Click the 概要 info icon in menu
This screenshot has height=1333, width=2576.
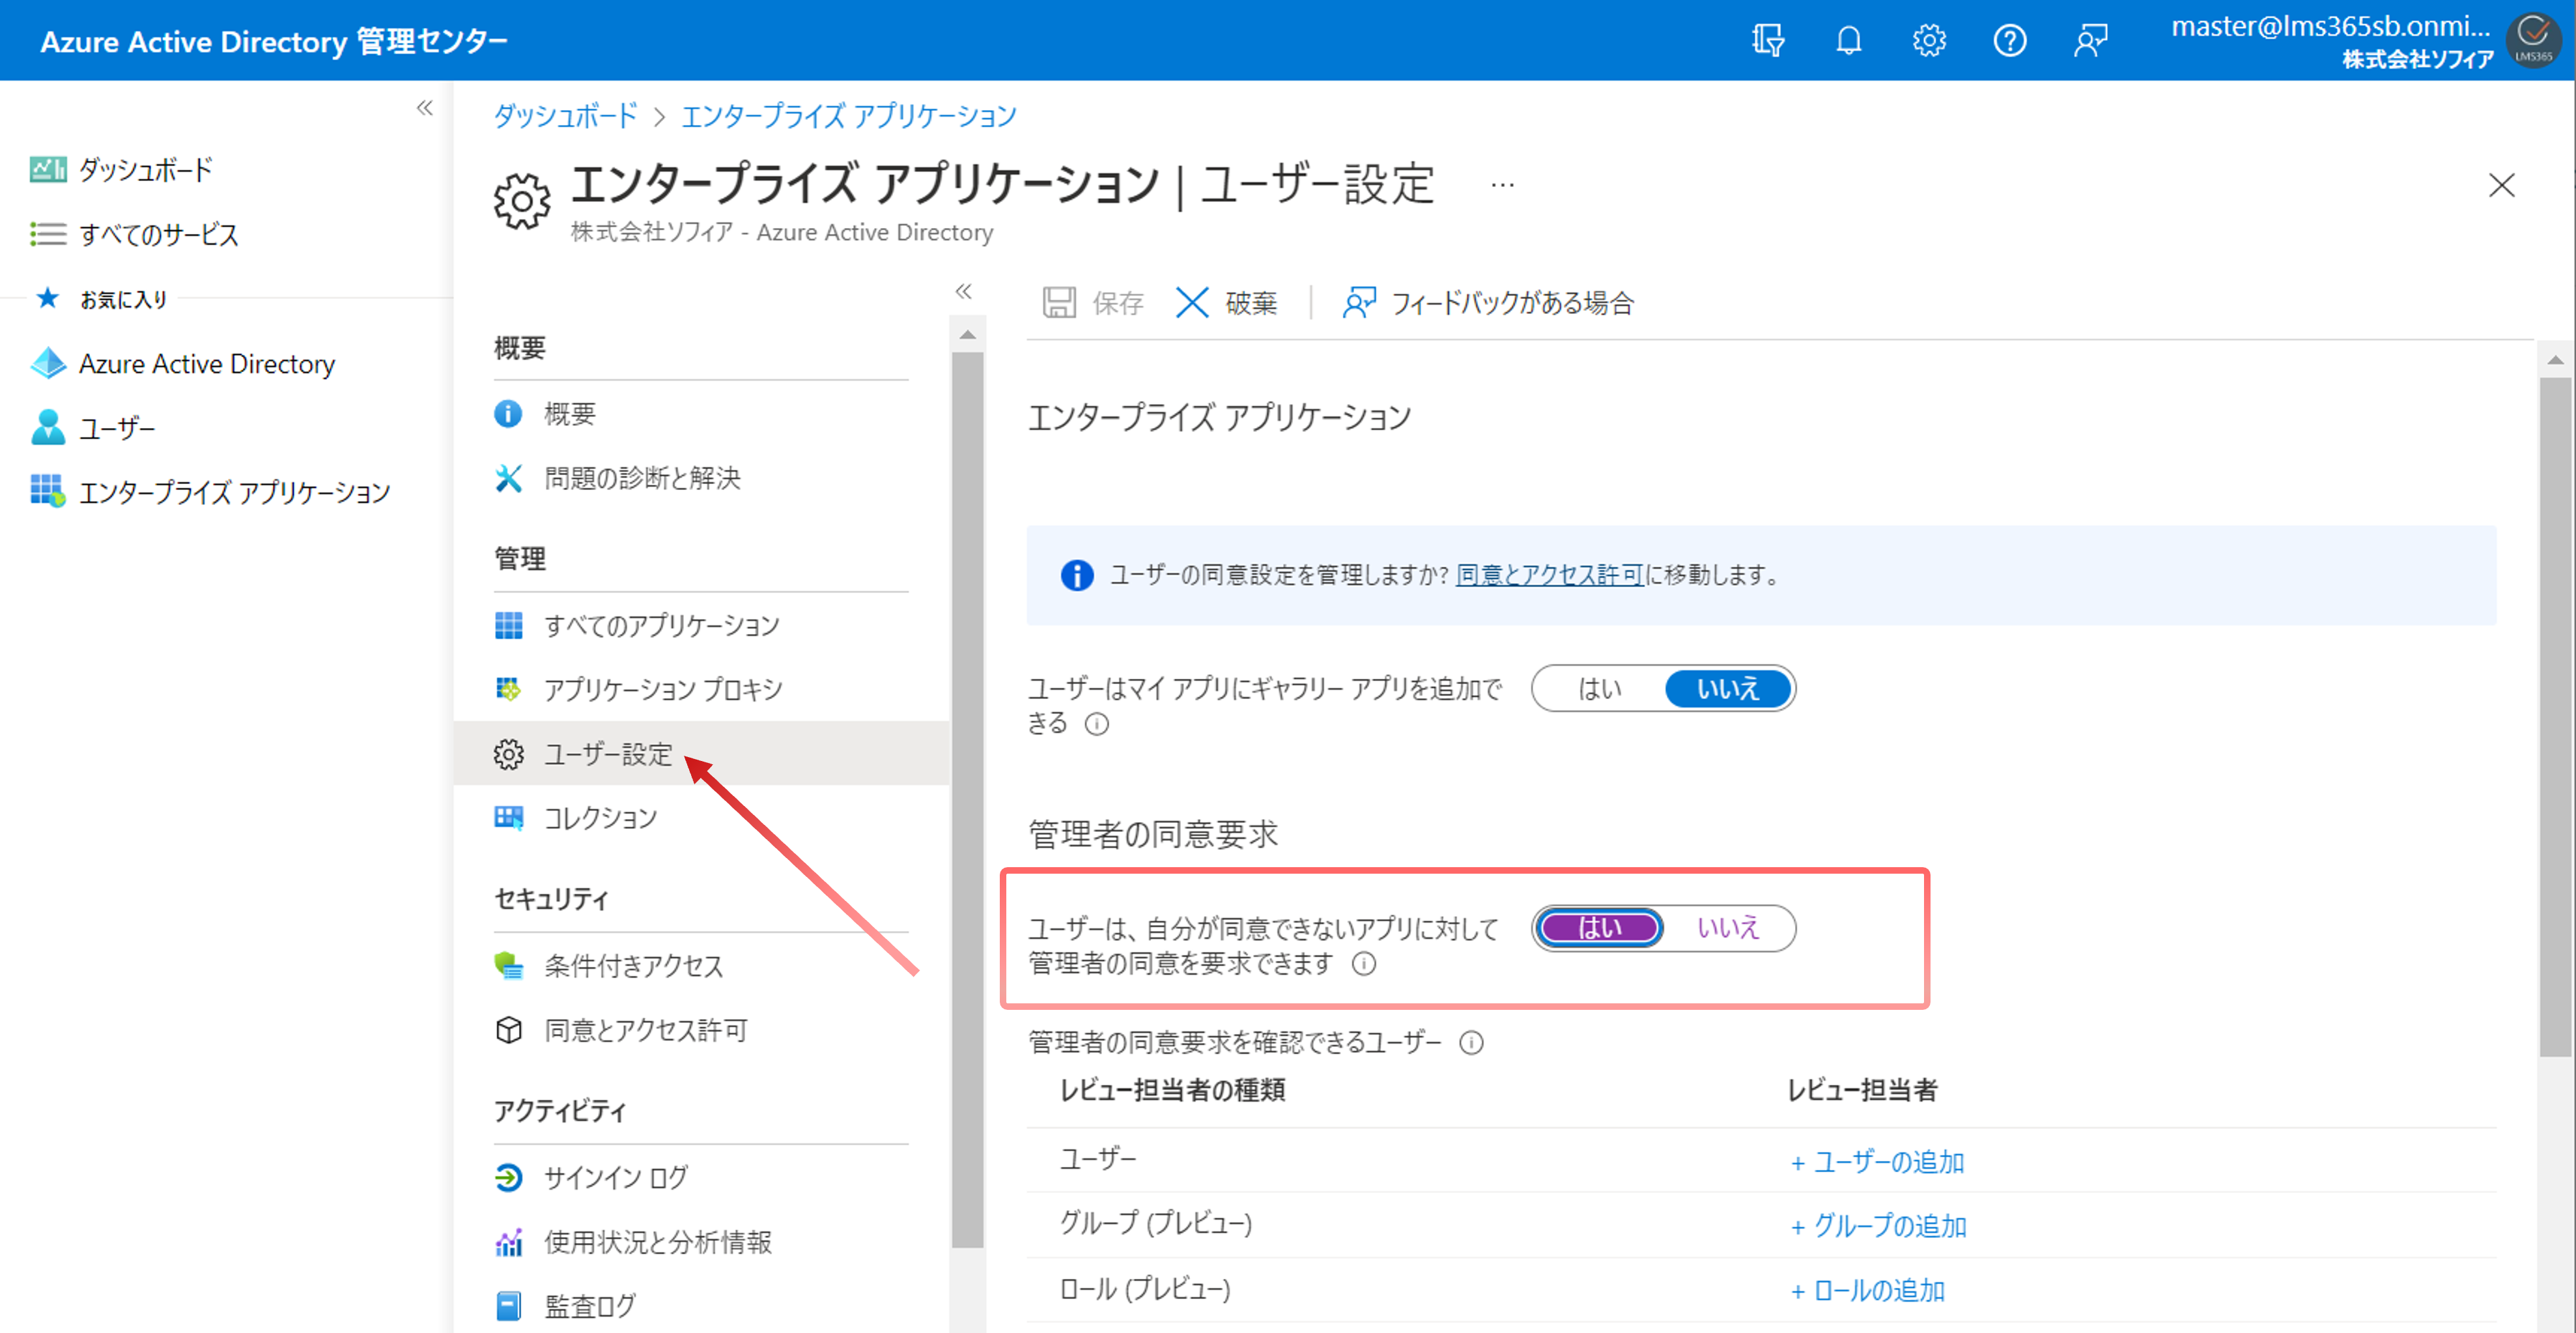coord(508,413)
